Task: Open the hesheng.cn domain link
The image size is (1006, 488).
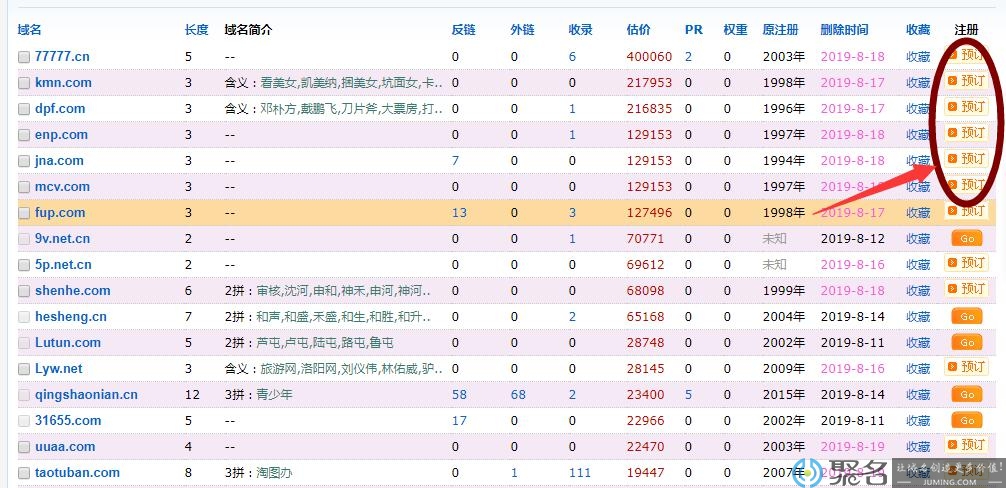Action: click(x=71, y=317)
